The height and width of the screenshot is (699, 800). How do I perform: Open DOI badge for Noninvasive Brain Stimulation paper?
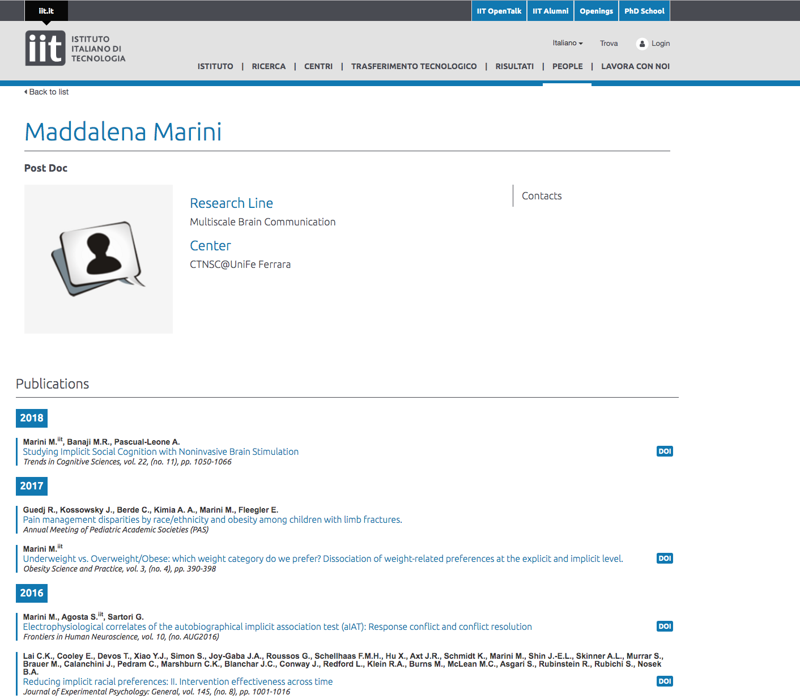point(664,452)
